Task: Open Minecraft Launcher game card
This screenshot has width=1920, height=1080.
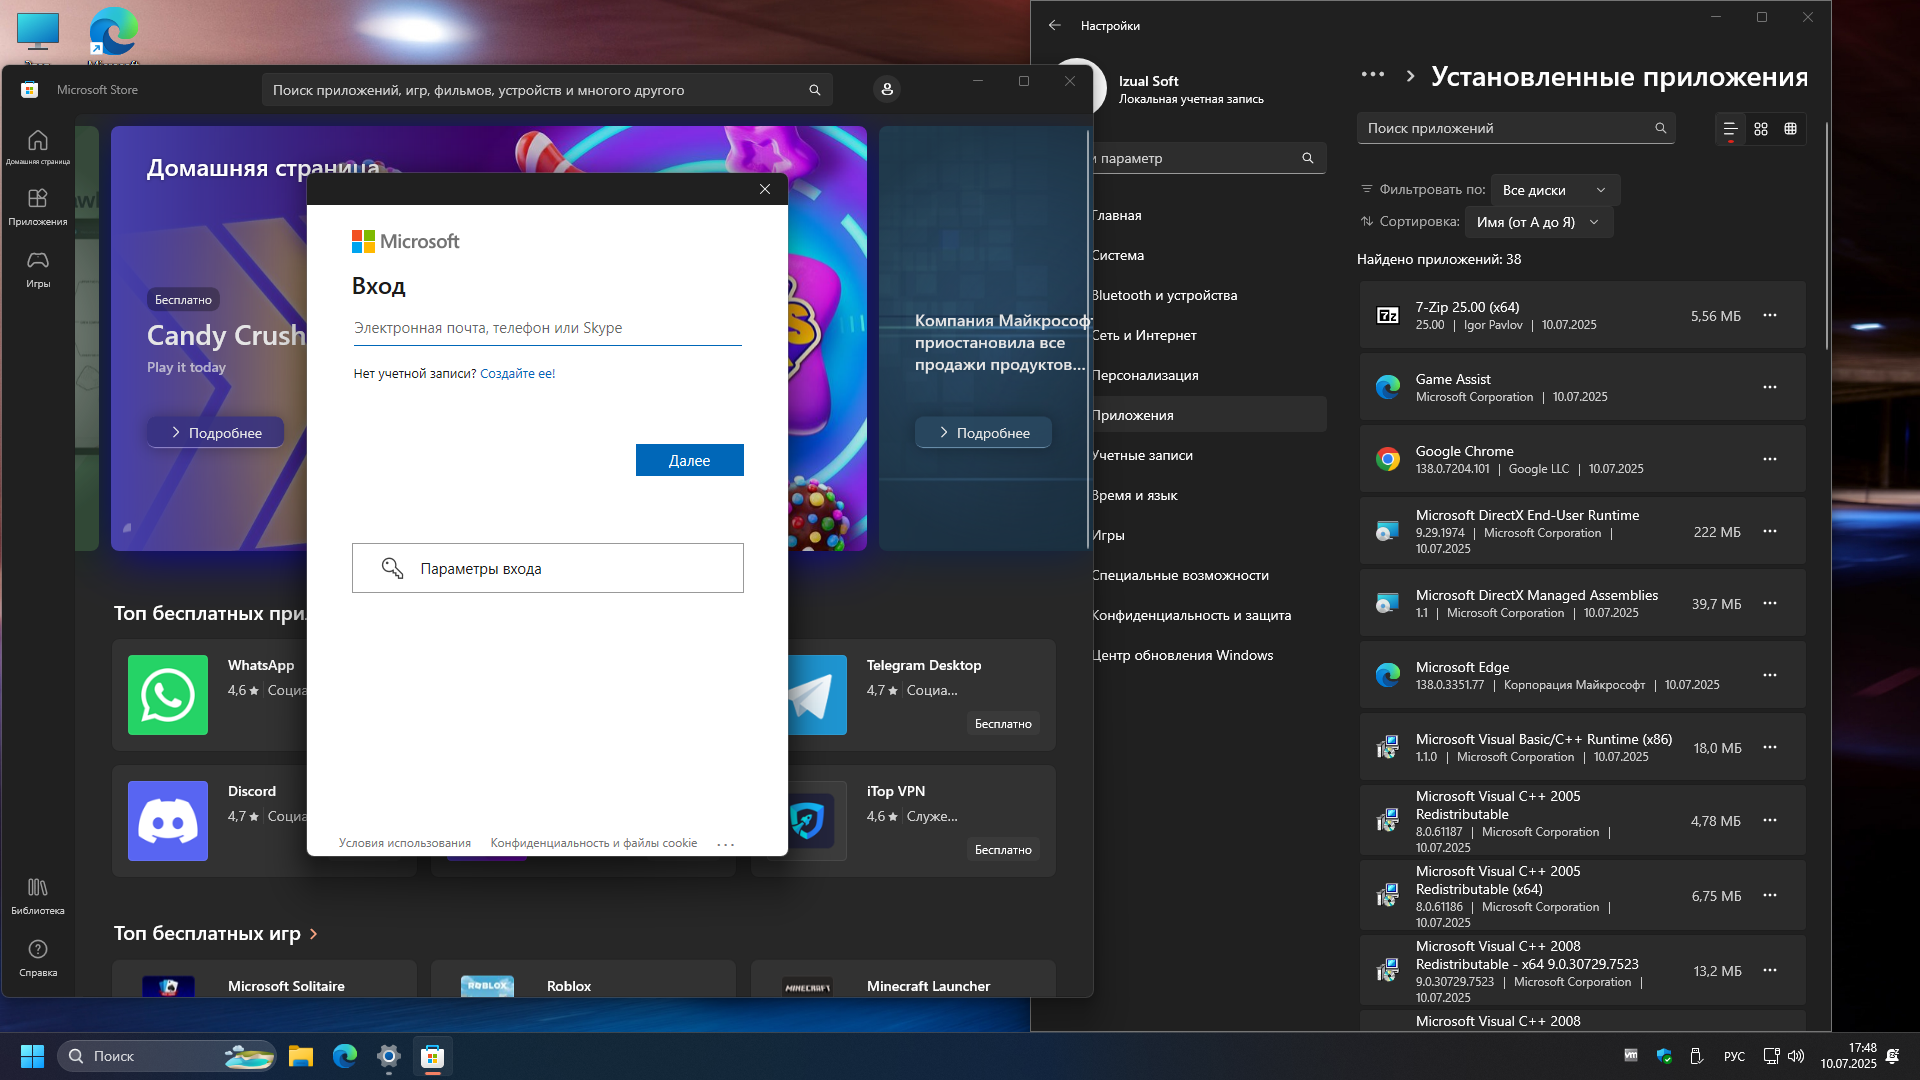Action: (x=903, y=979)
